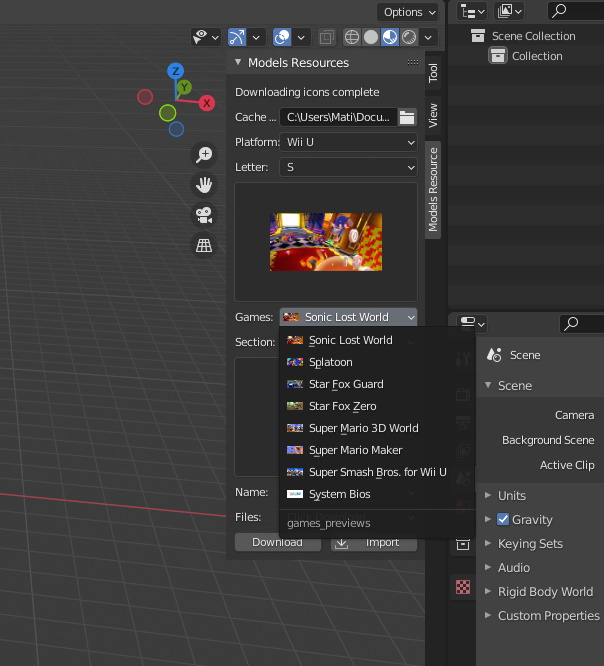Open the gizmo settings dropdown arrow

[257, 37]
